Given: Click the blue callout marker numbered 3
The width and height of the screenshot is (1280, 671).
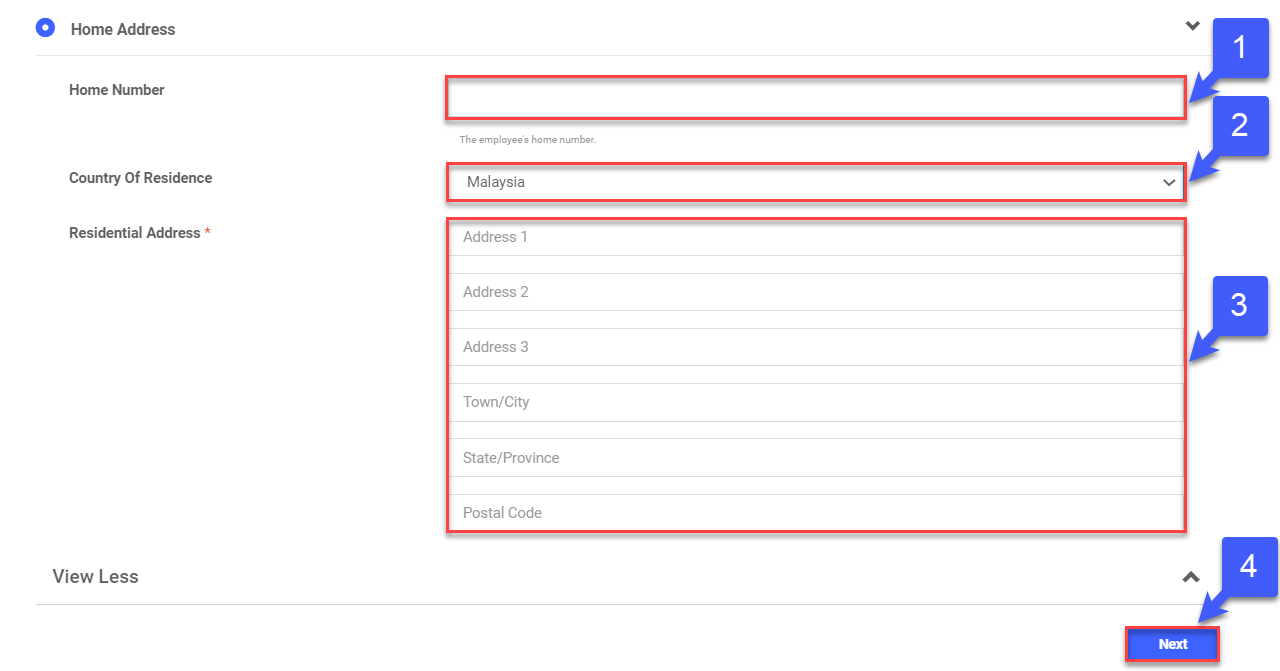Looking at the screenshot, I should (1240, 306).
